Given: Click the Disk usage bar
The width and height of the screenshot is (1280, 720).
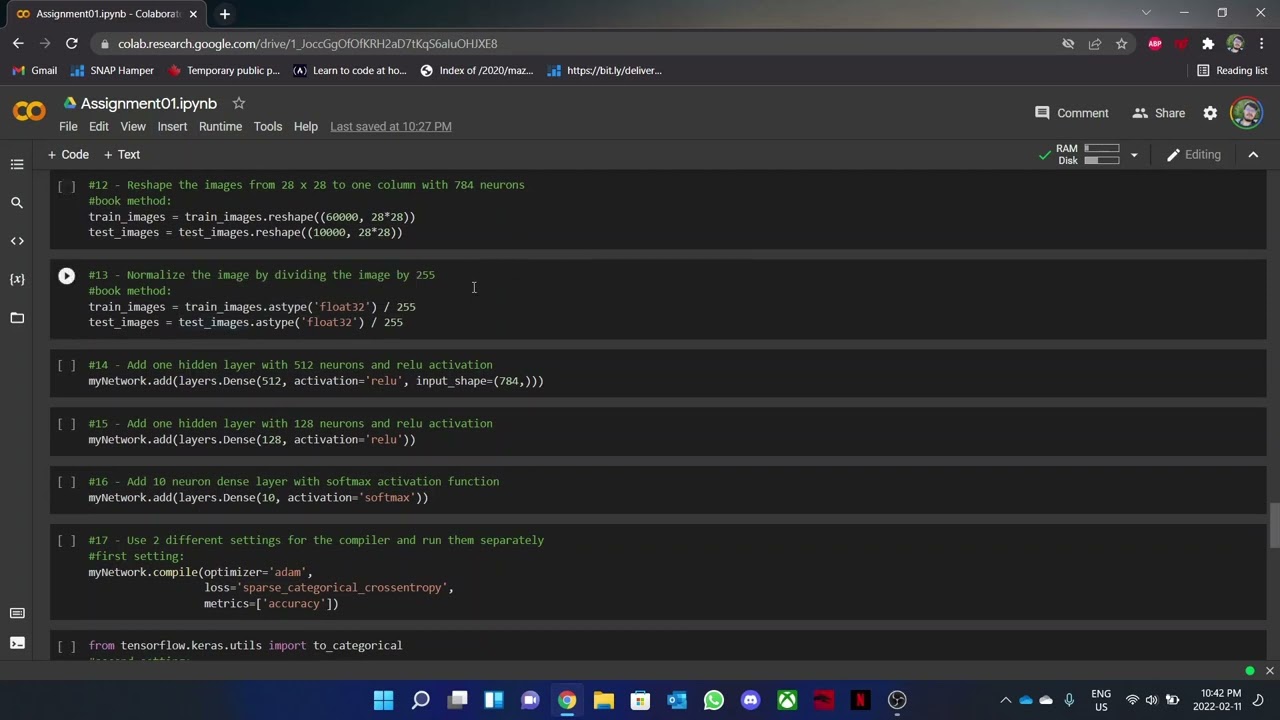Looking at the screenshot, I should pos(1101,161).
